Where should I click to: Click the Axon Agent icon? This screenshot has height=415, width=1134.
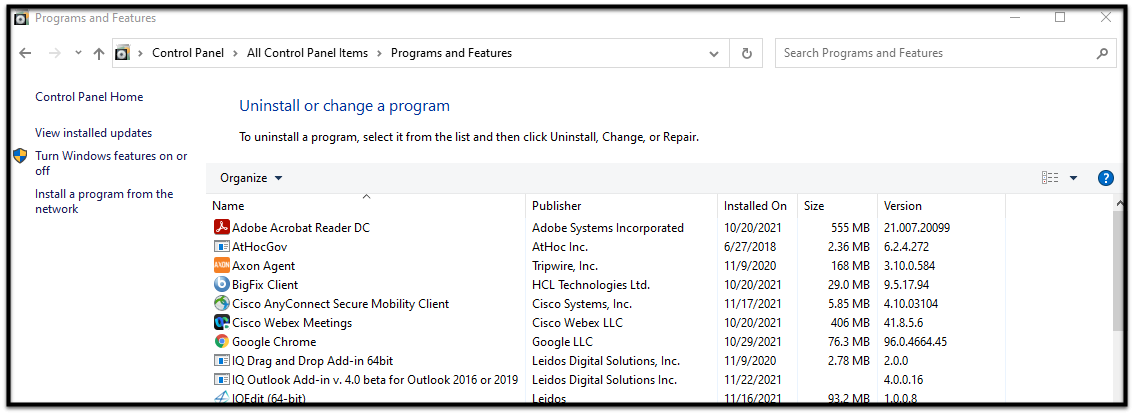[222, 265]
